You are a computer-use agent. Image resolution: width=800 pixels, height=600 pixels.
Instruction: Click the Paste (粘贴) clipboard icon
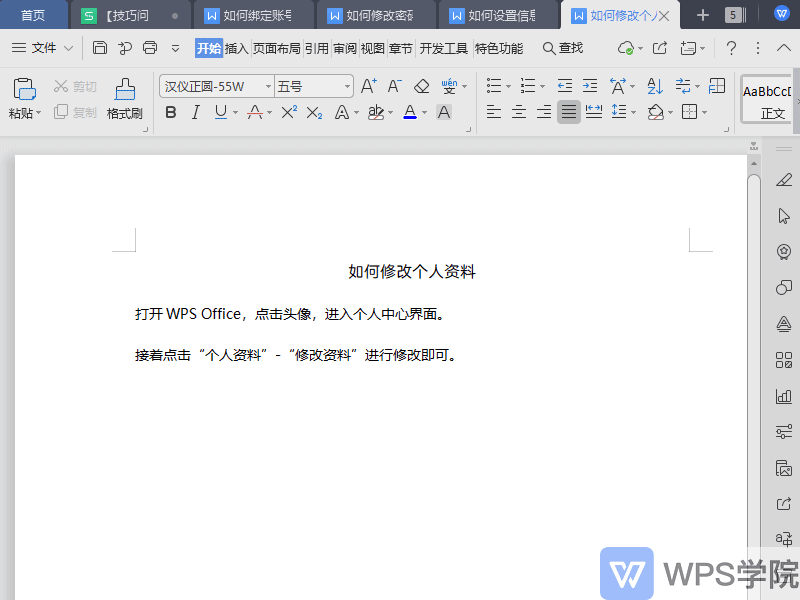pos(24,89)
